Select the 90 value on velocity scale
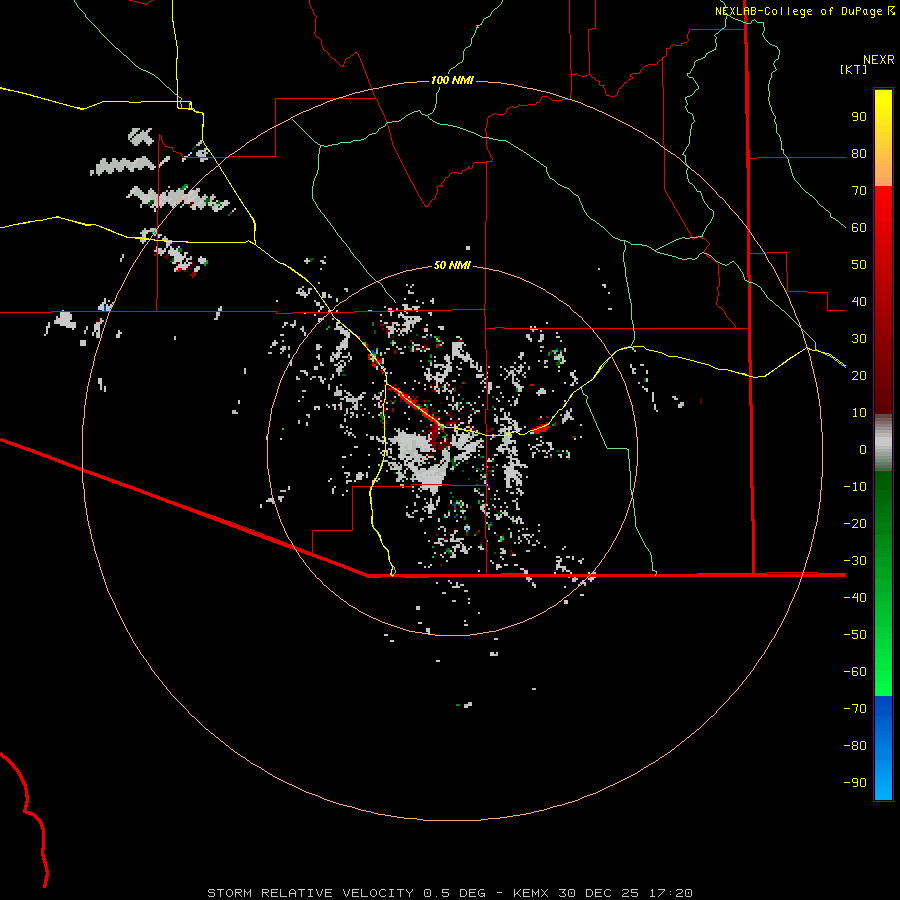The image size is (900, 900). (859, 117)
